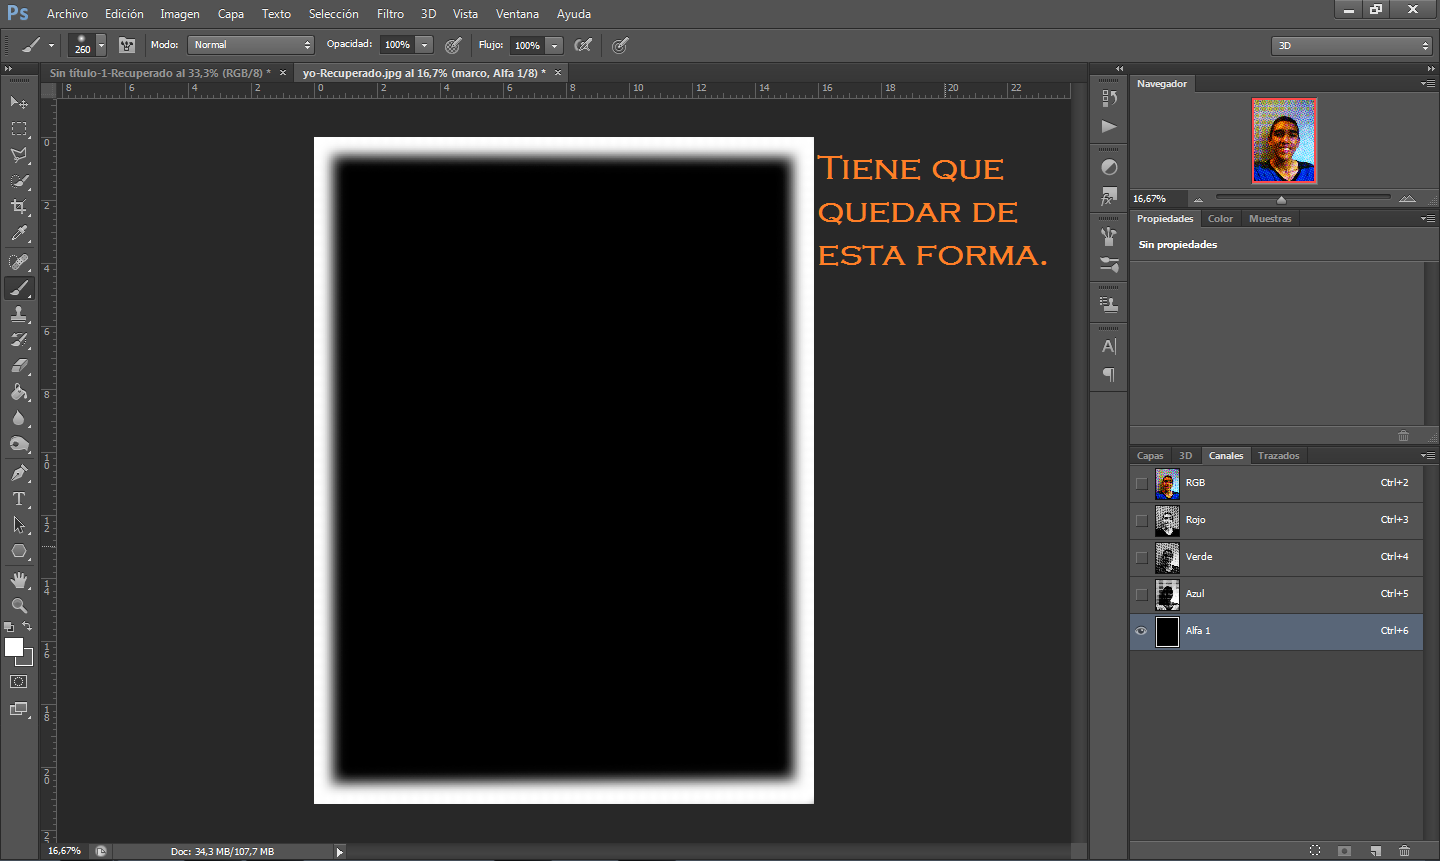
Task: Select the Dodge tool
Action: (x=19, y=444)
